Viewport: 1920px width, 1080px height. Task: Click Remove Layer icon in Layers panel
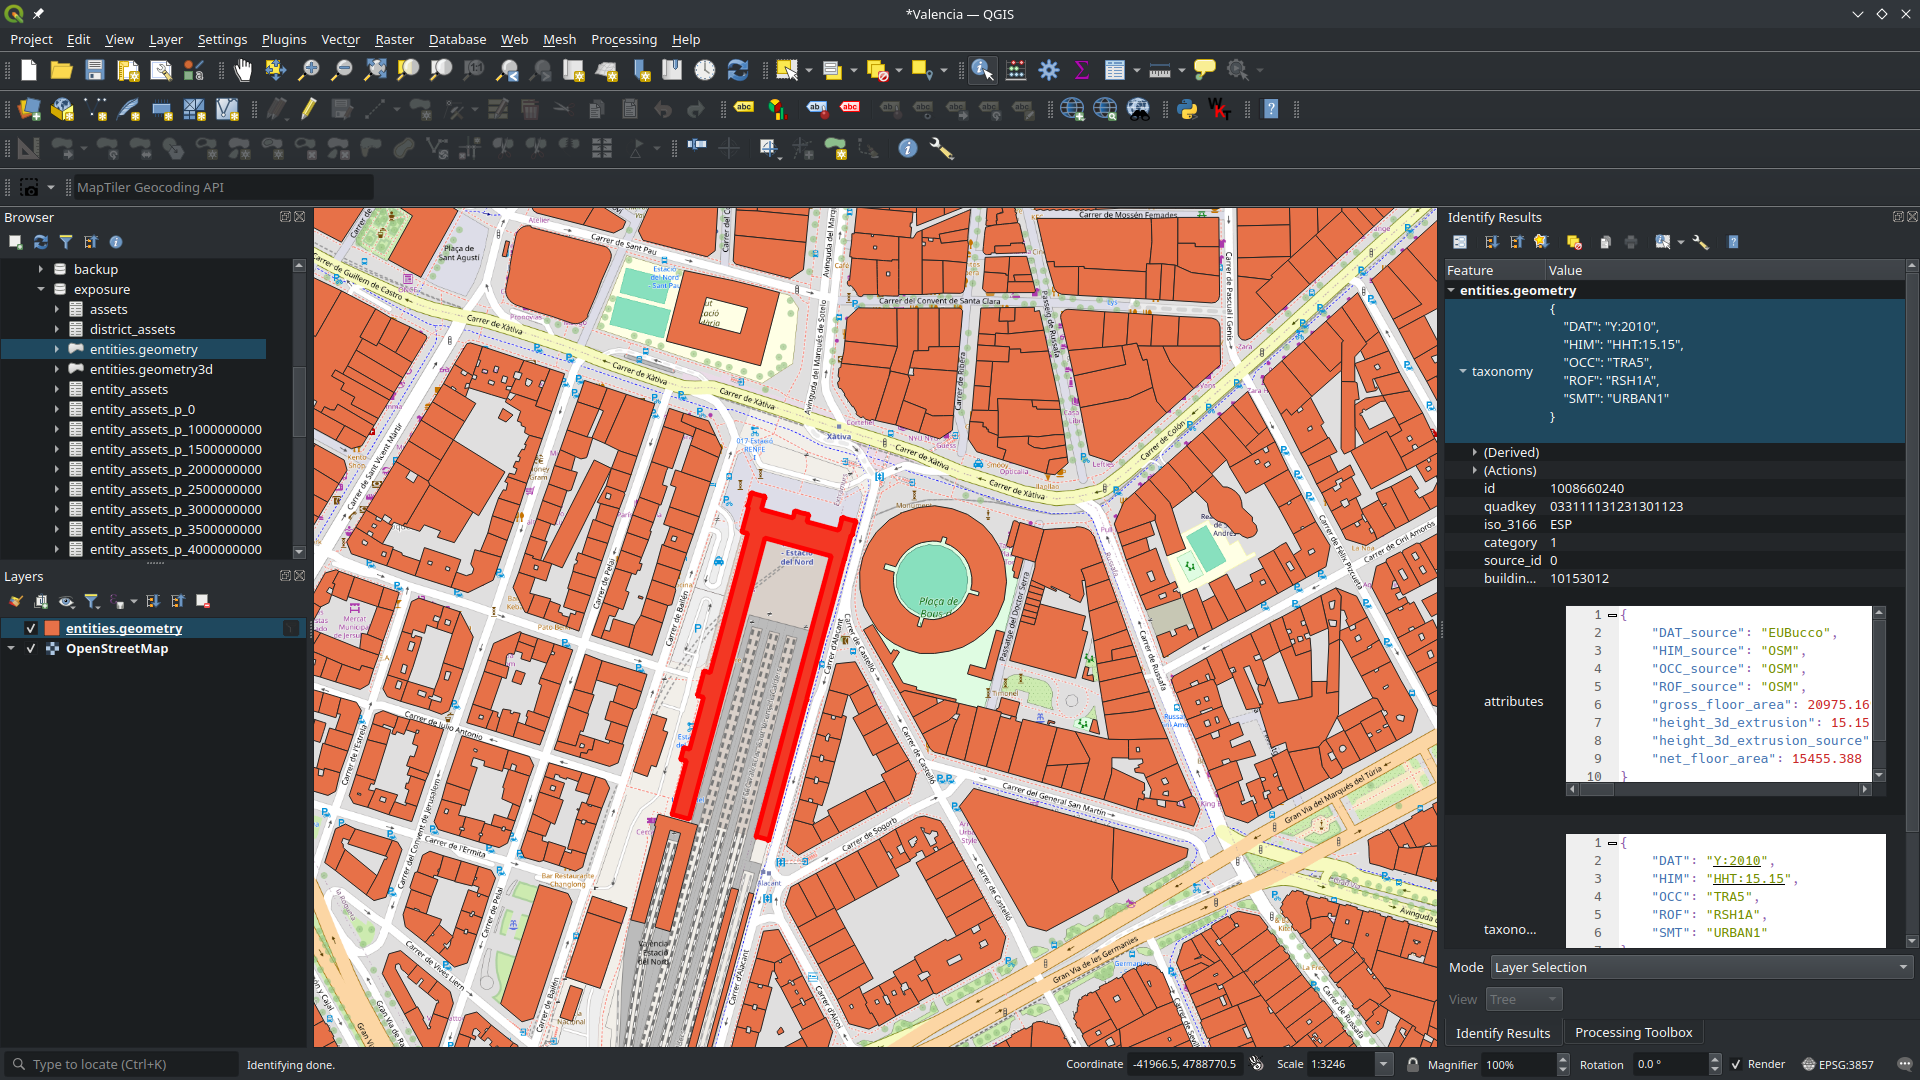(x=203, y=601)
